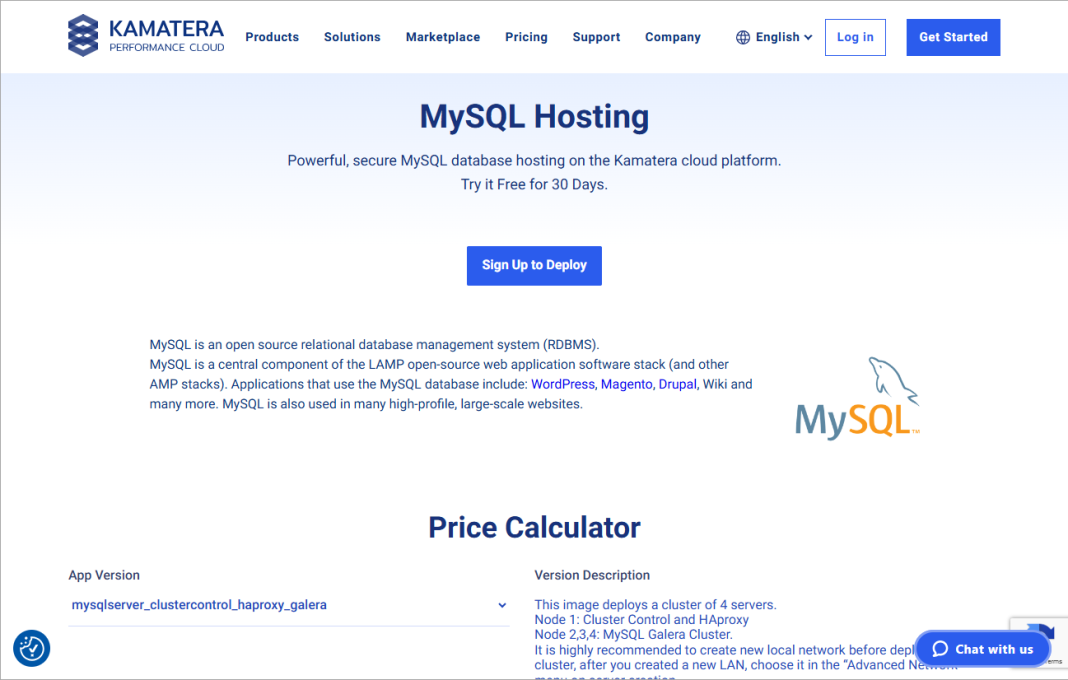This screenshot has height=680, width=1068.
Task: Click the globe language icon
Action: tap(742, 37)
